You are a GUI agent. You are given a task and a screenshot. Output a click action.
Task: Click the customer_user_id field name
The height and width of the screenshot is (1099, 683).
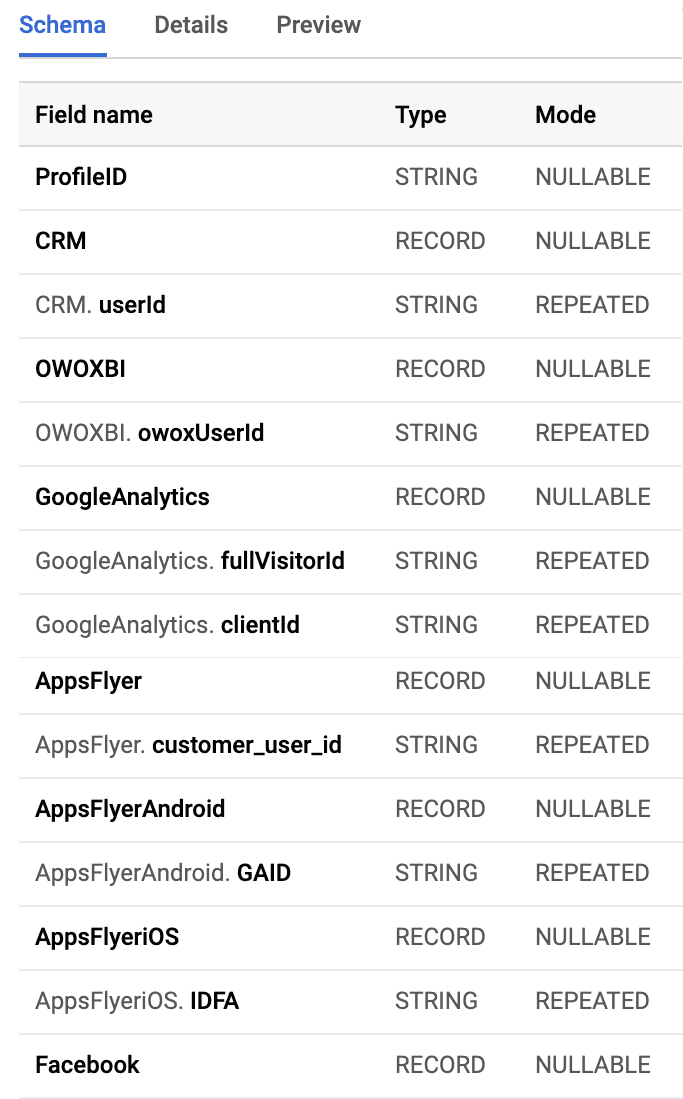pyautogui.click(x=188, y=745)
